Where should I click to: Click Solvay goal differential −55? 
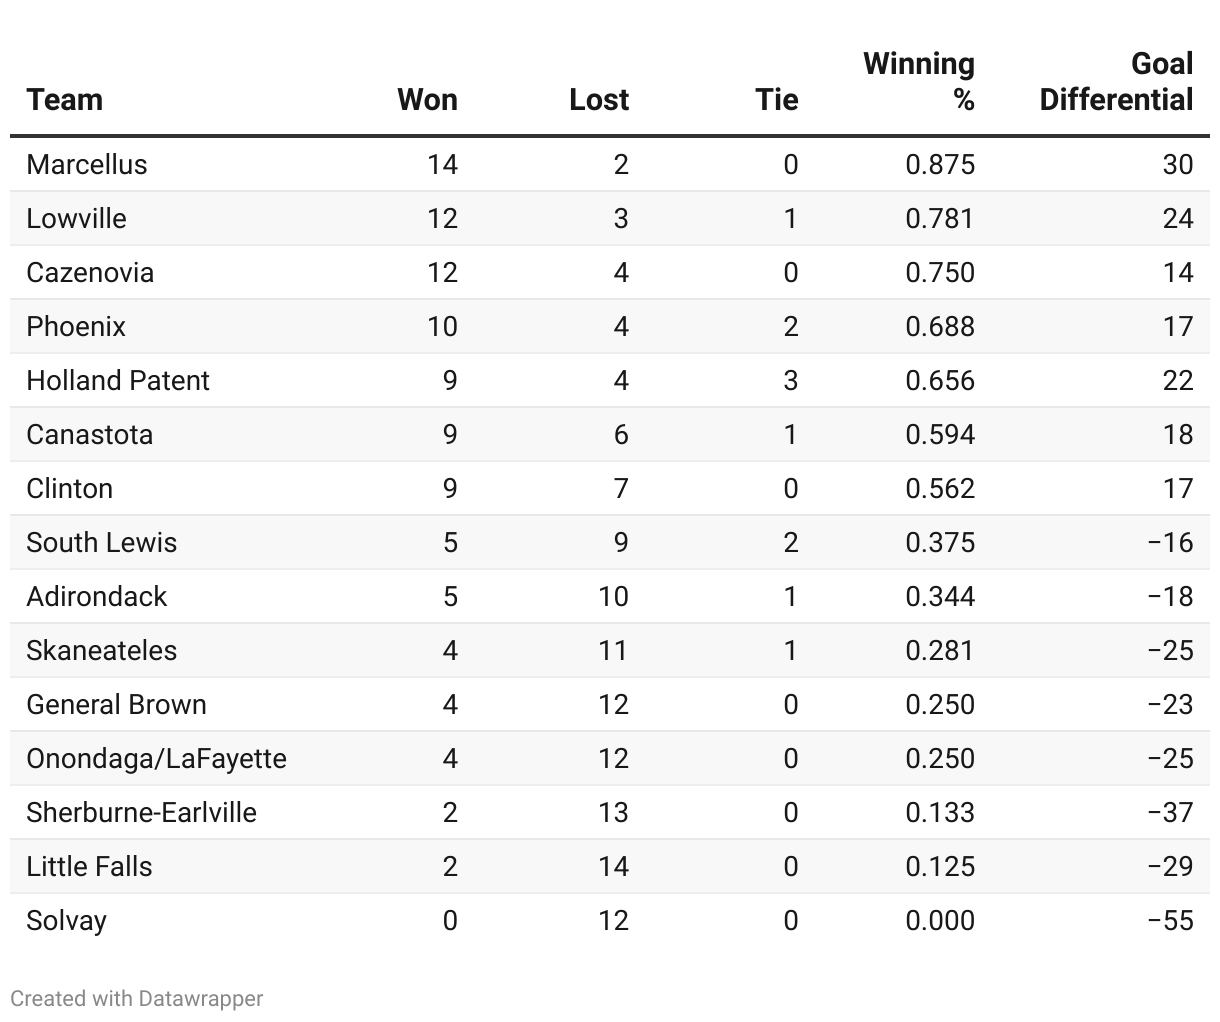1170,920
